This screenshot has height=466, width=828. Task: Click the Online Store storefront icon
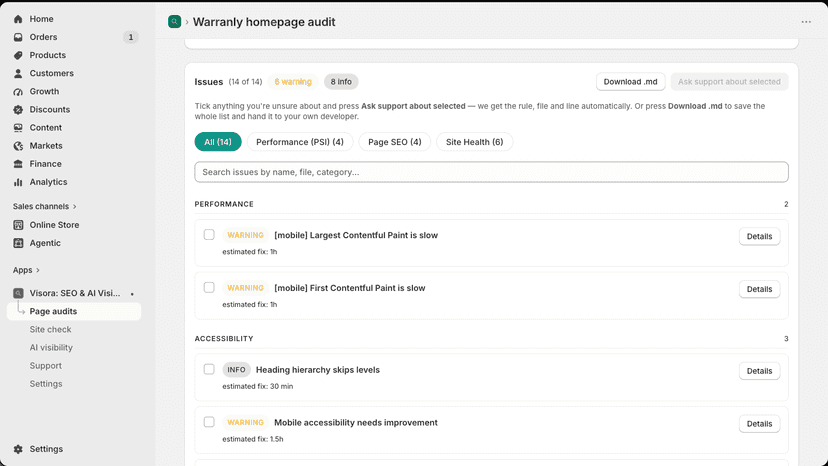point(18,225)
